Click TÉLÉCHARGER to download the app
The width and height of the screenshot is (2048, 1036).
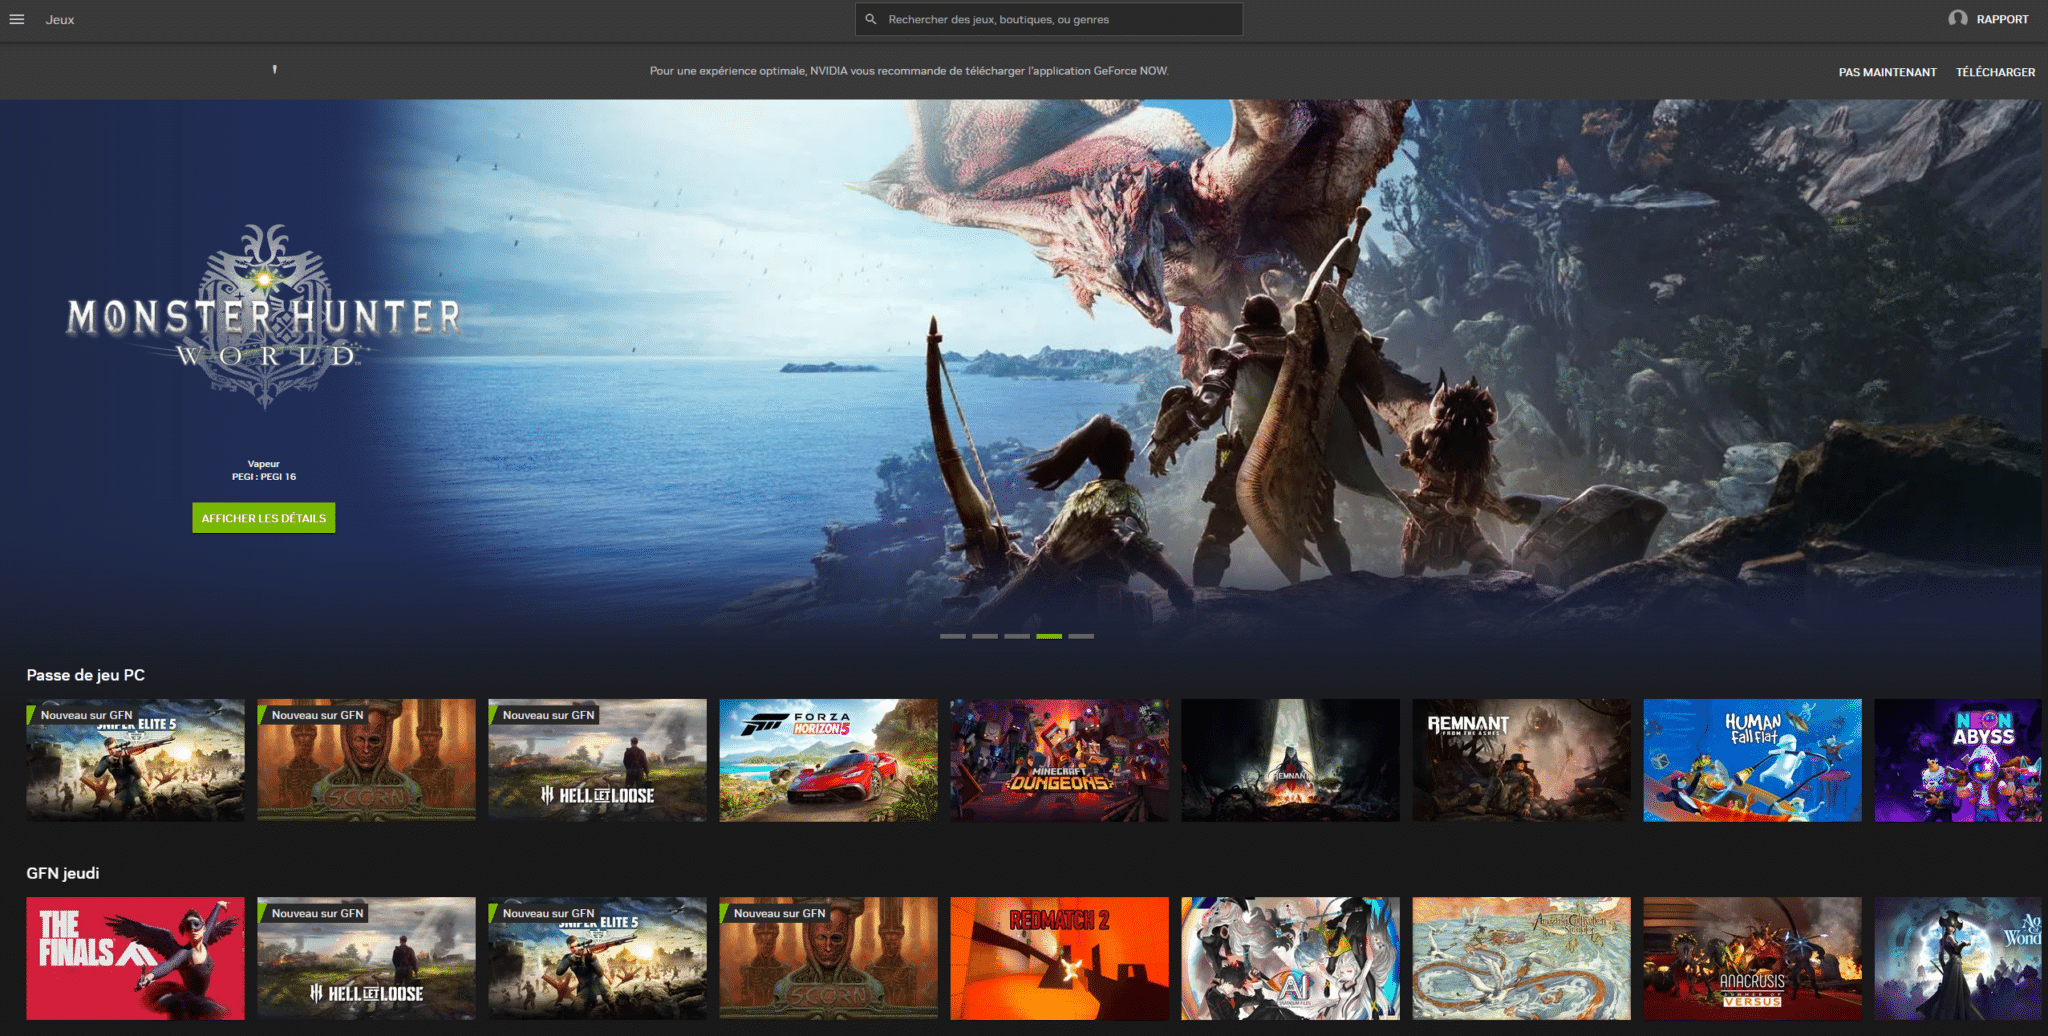pos(1995,72)
